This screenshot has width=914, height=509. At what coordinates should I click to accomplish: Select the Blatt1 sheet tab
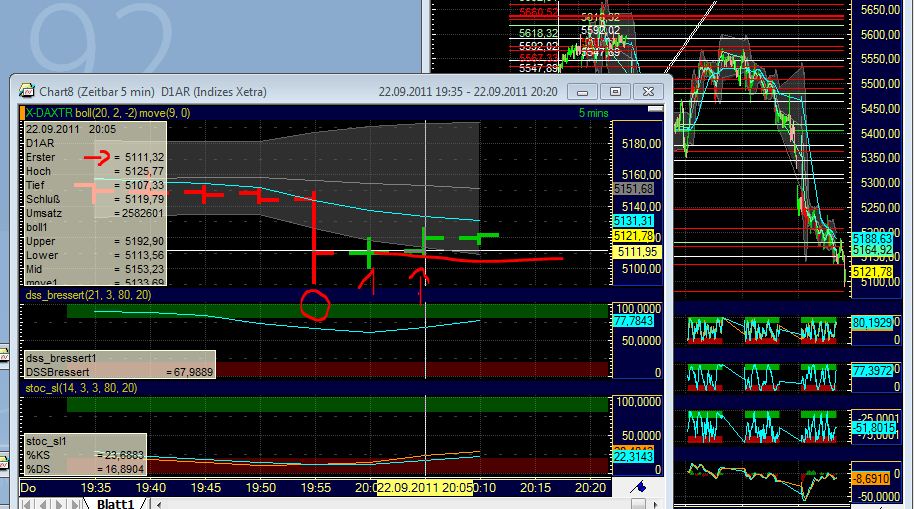[x=115, y=503]
